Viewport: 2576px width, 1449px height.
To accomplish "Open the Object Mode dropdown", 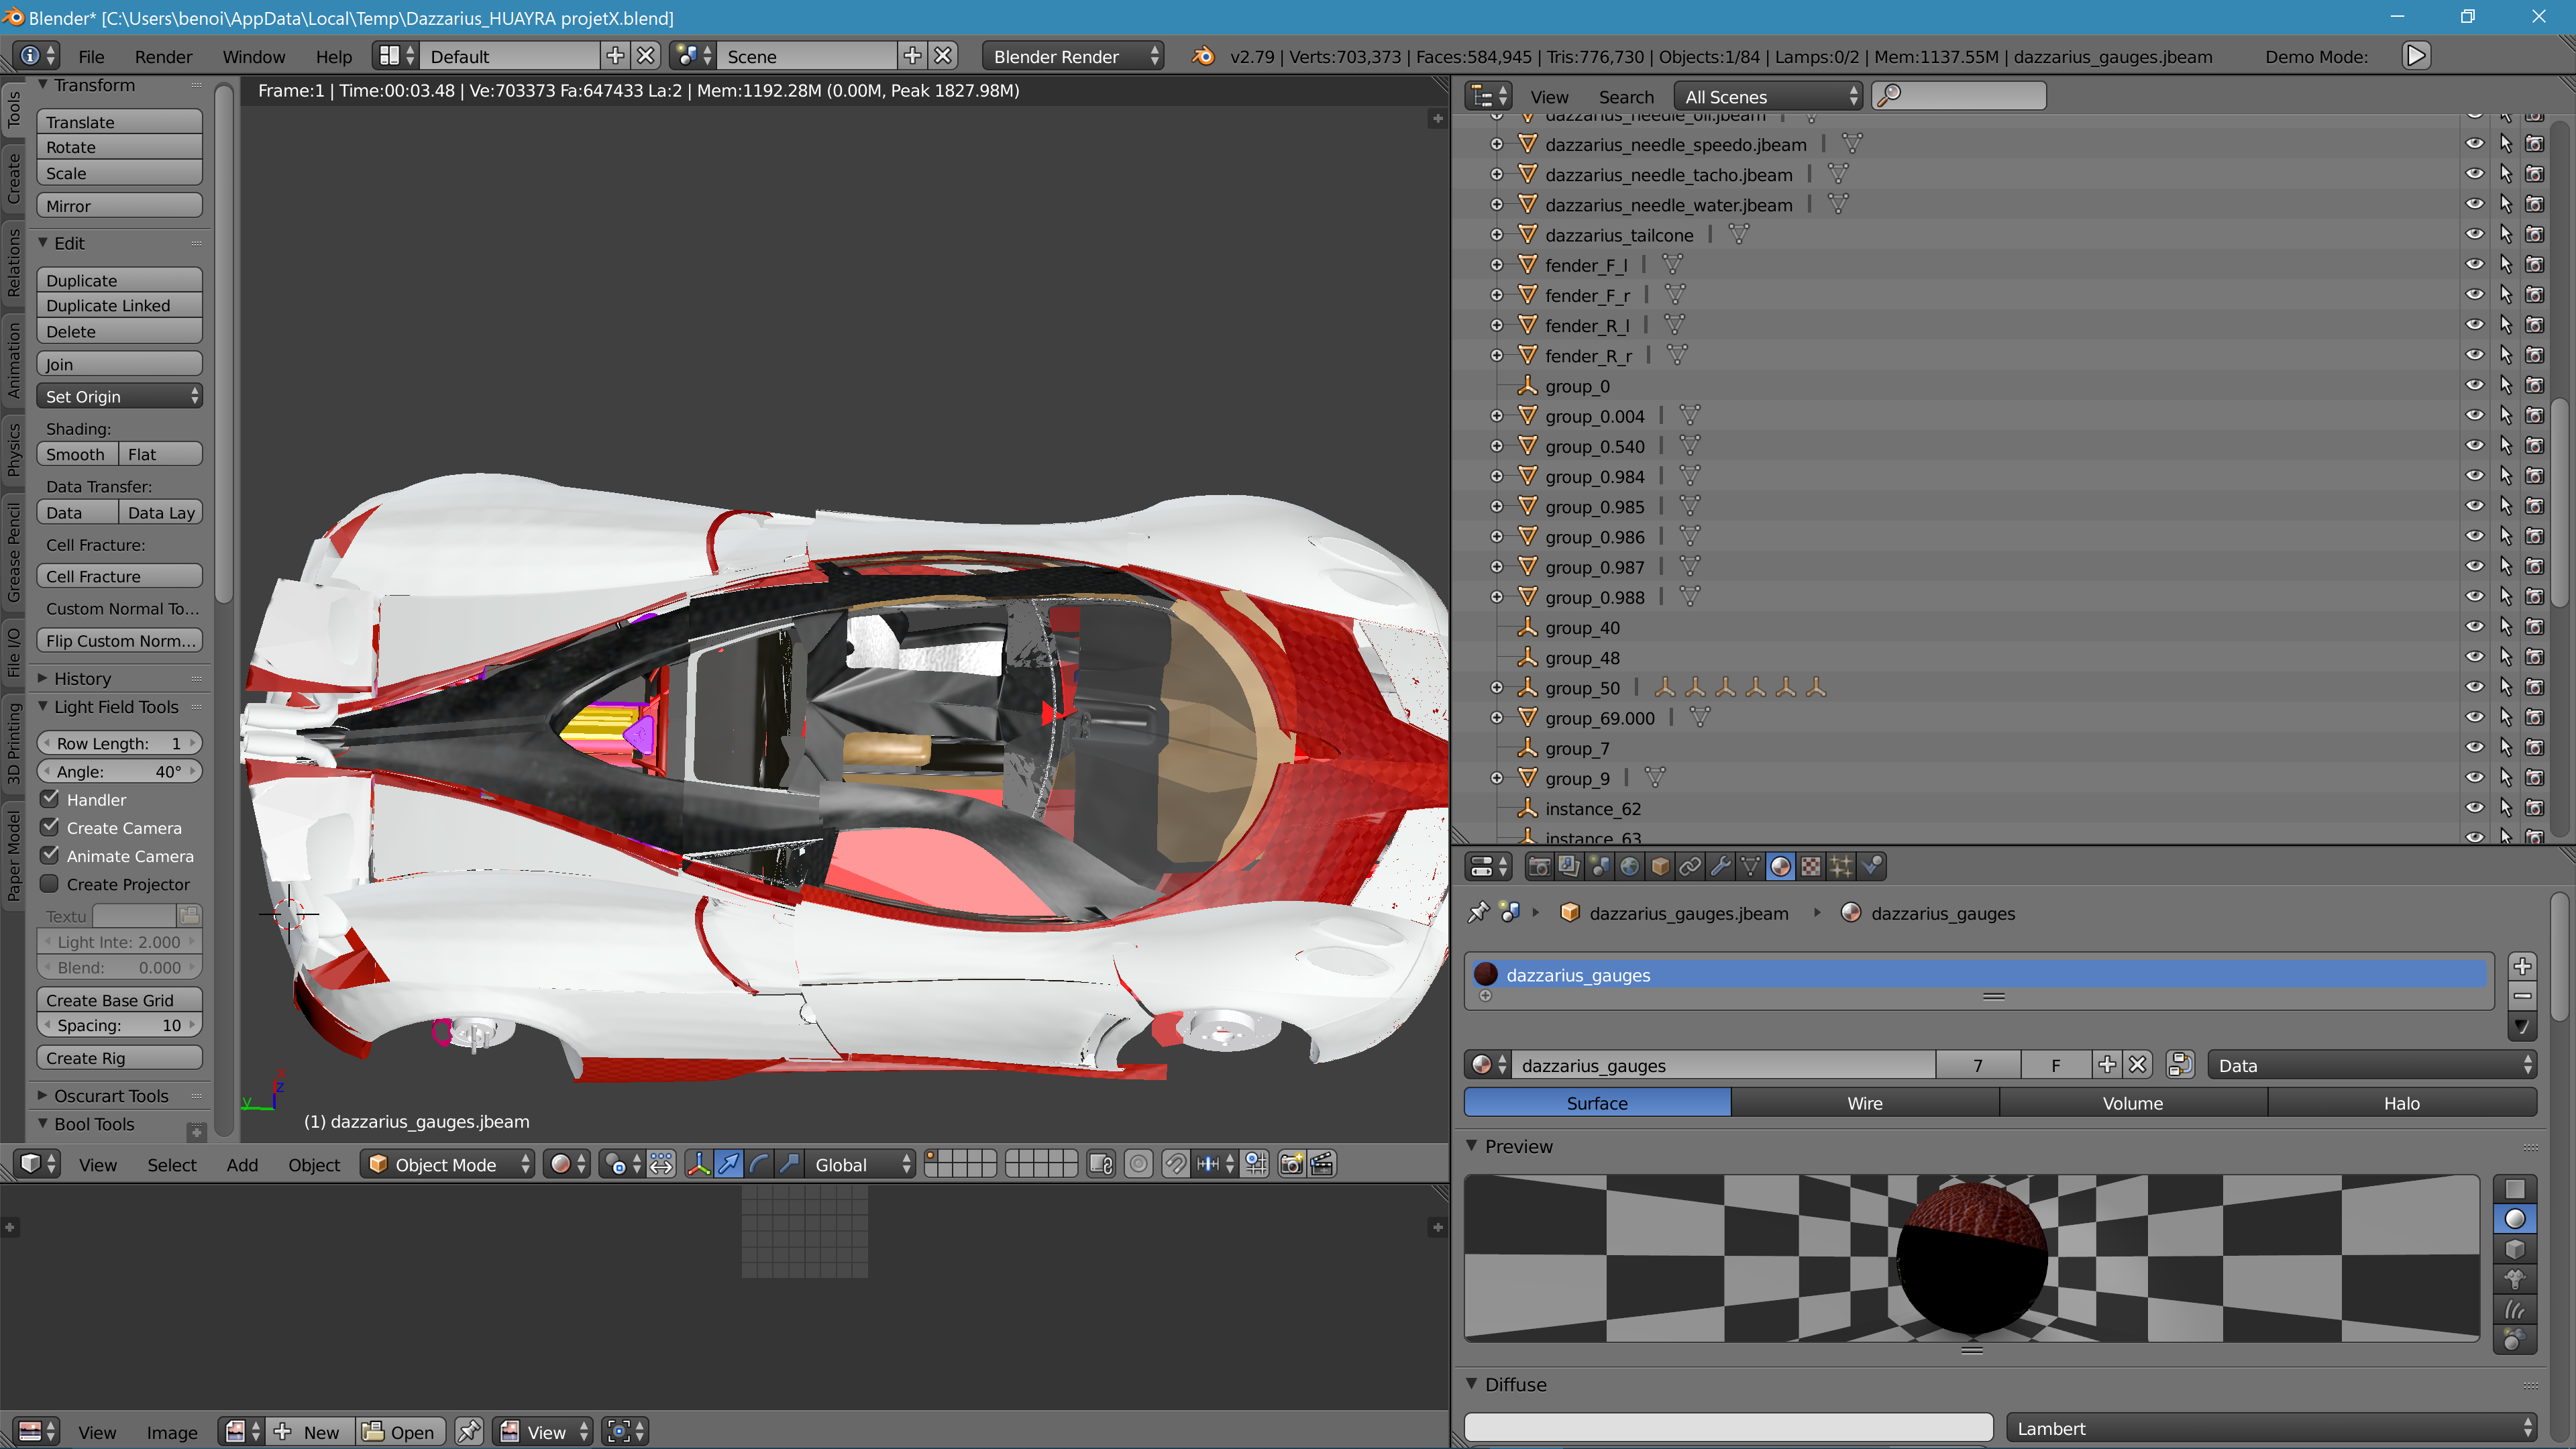I will (447, 1164).
